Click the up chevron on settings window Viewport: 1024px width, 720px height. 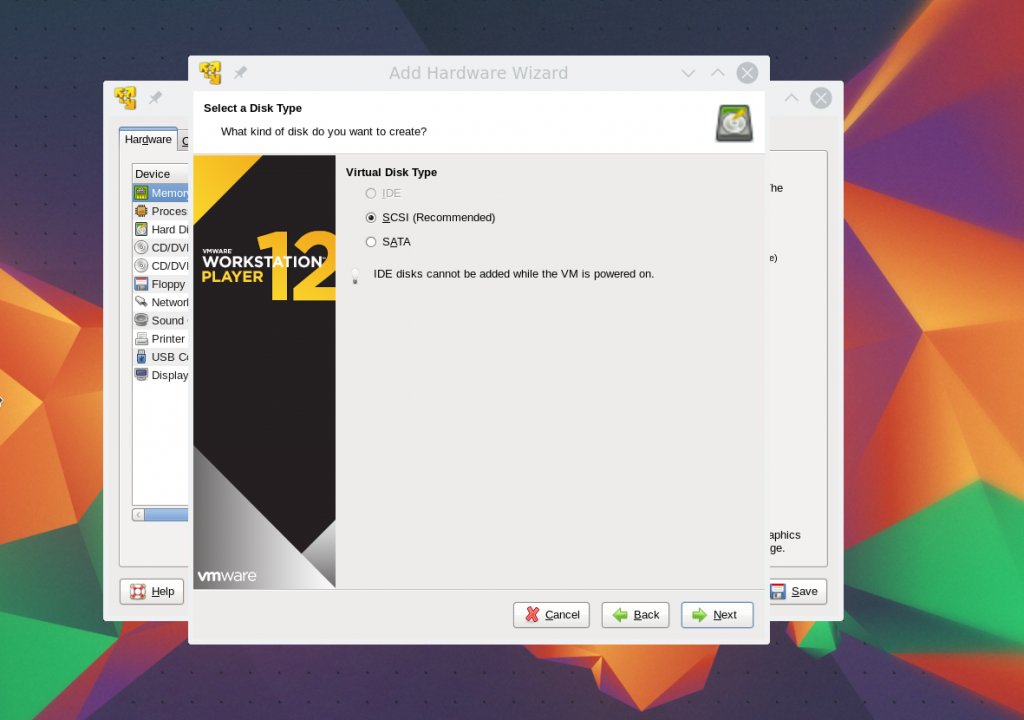click(x=791, y=98)
